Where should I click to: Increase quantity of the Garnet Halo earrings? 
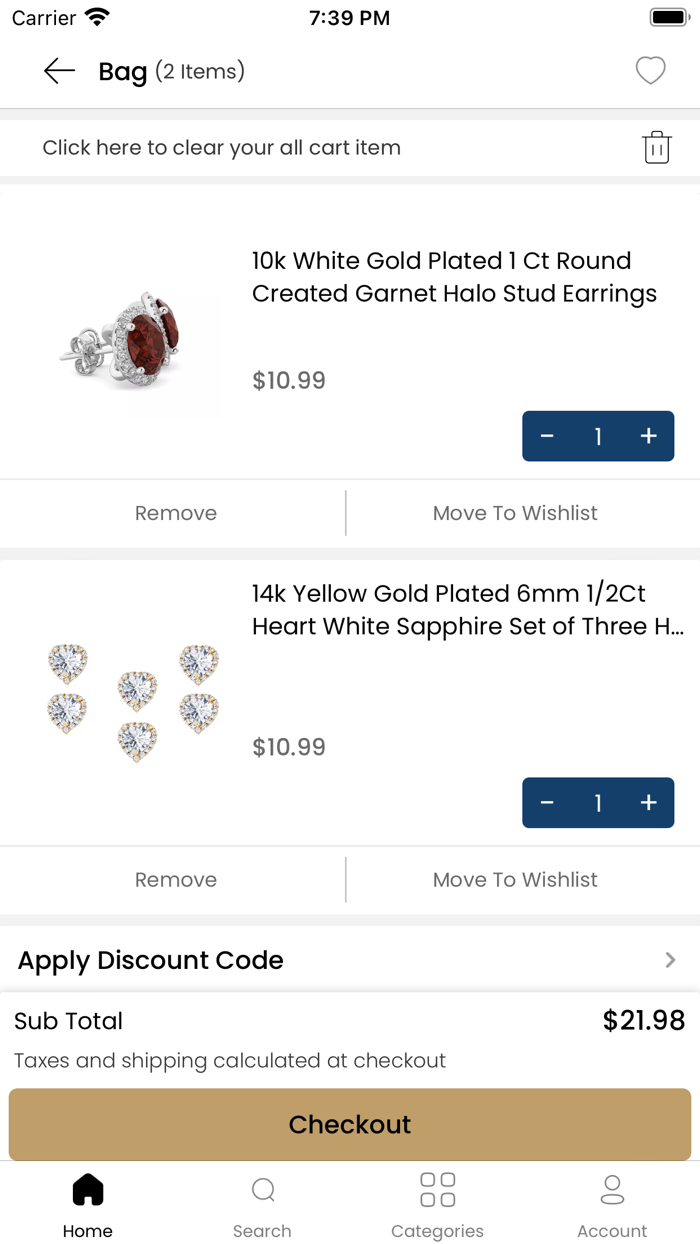[649, 436]
